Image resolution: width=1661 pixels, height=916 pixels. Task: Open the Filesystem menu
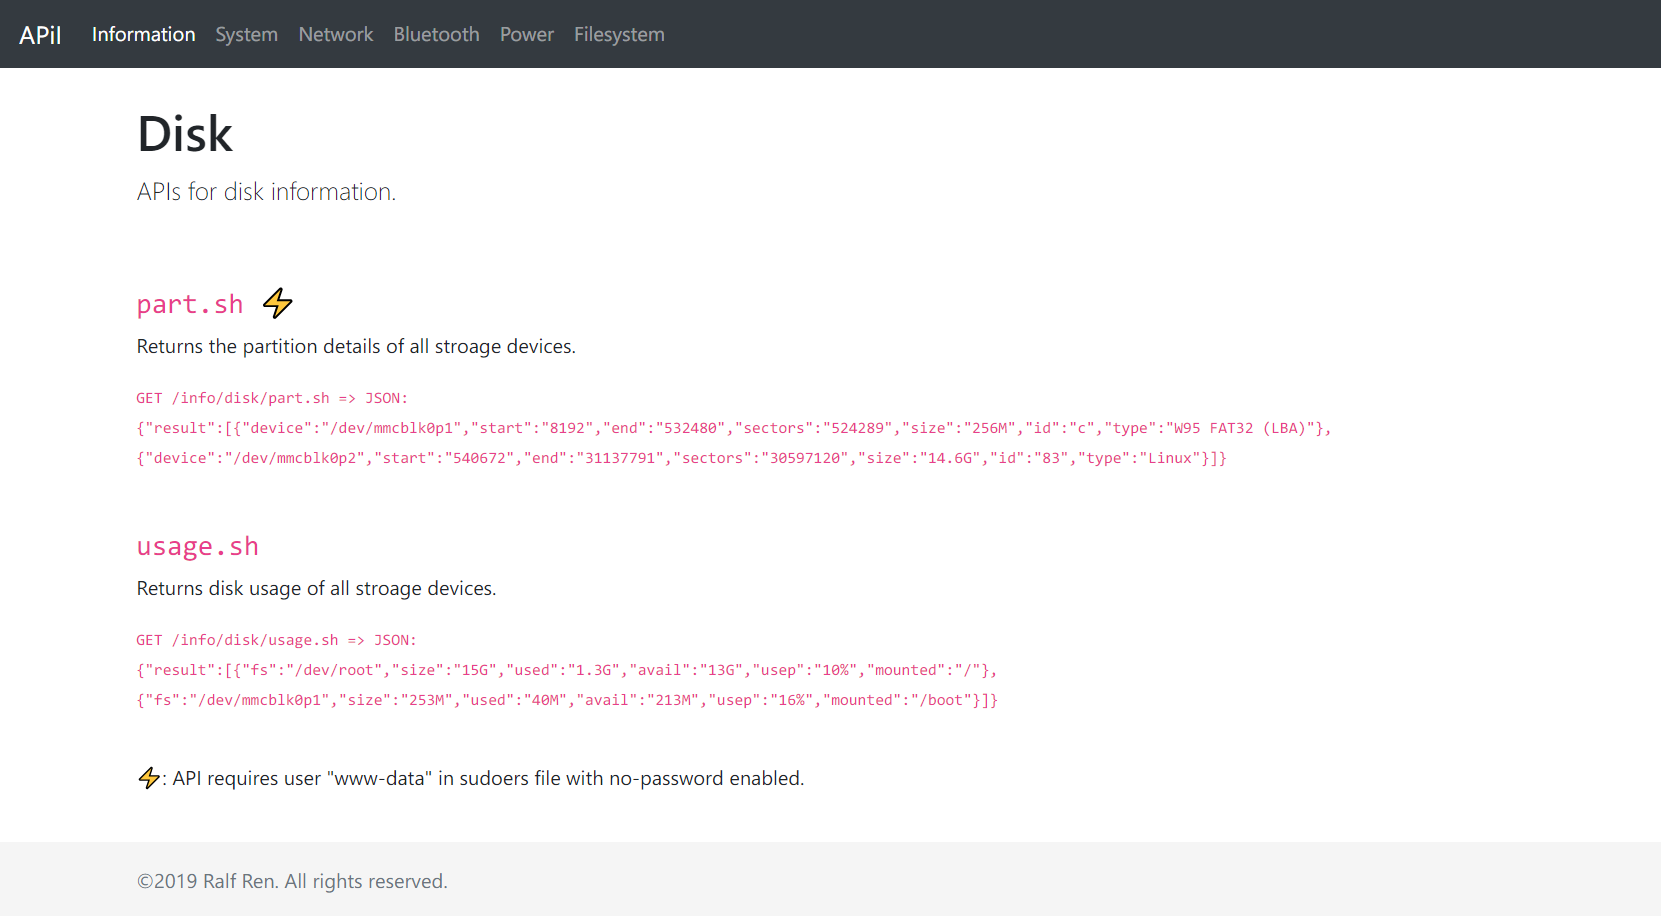(619, 34)
